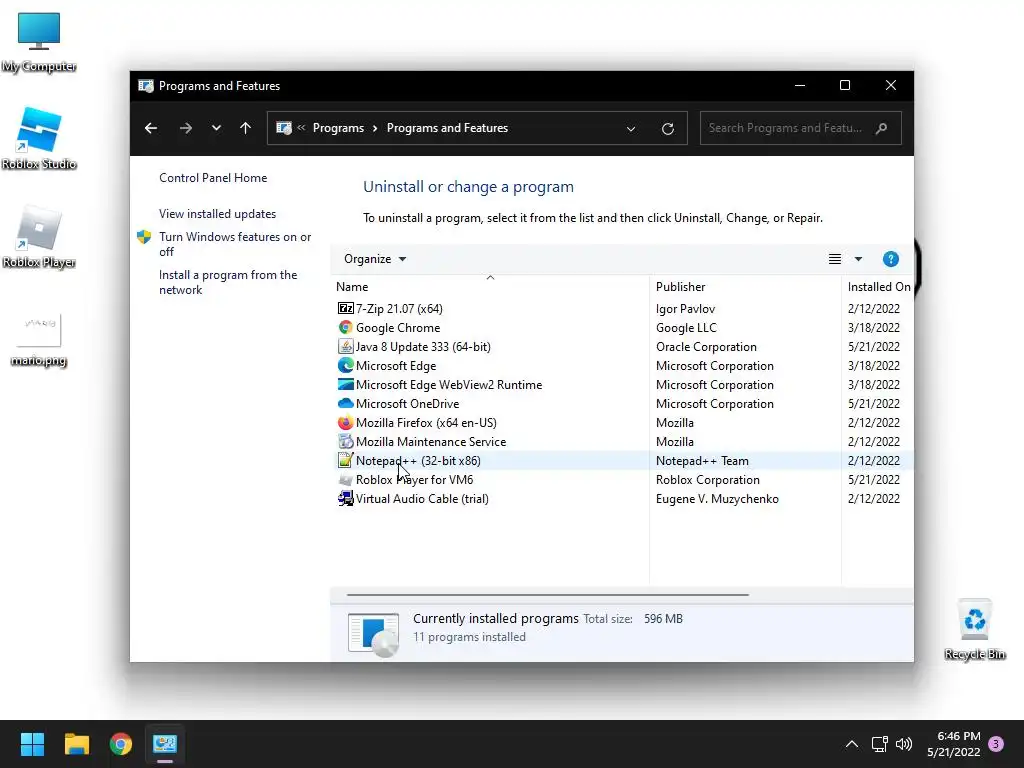
Task: Select the Mozilla Firefox icon in the list
Action: [x=345, y=423]
